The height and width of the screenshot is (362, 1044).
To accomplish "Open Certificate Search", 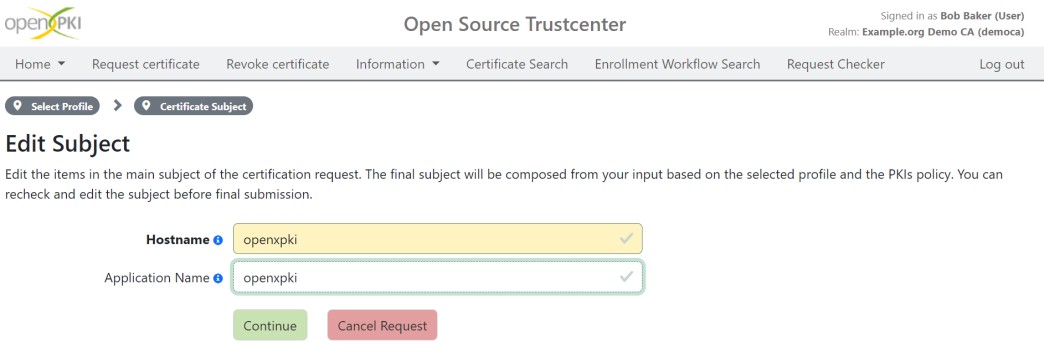I will coord(517,65).
